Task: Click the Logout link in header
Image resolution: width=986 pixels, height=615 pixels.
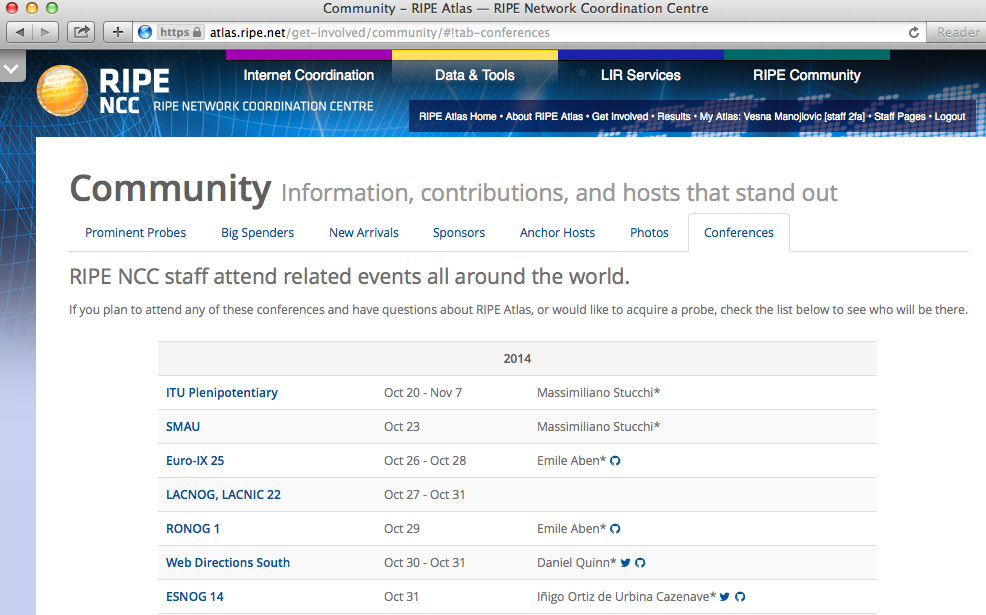Action: point(949,117)
